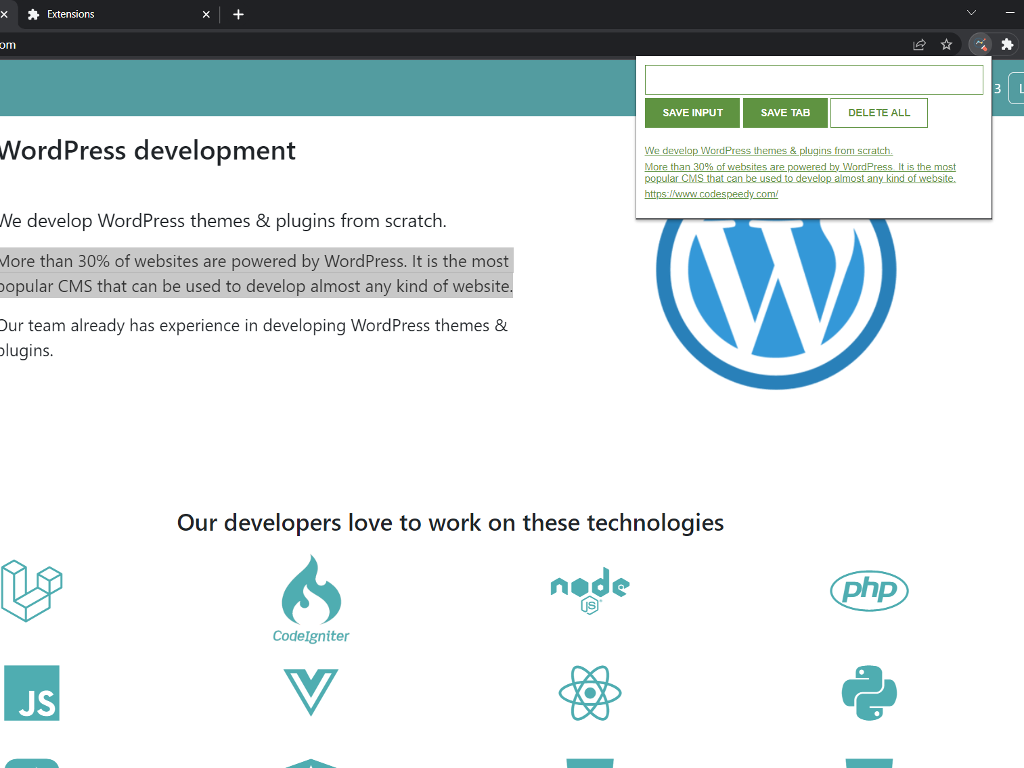Click the Vue.js technology icon
This screenshot has width=1024, height=768.
tap(311, 692)
